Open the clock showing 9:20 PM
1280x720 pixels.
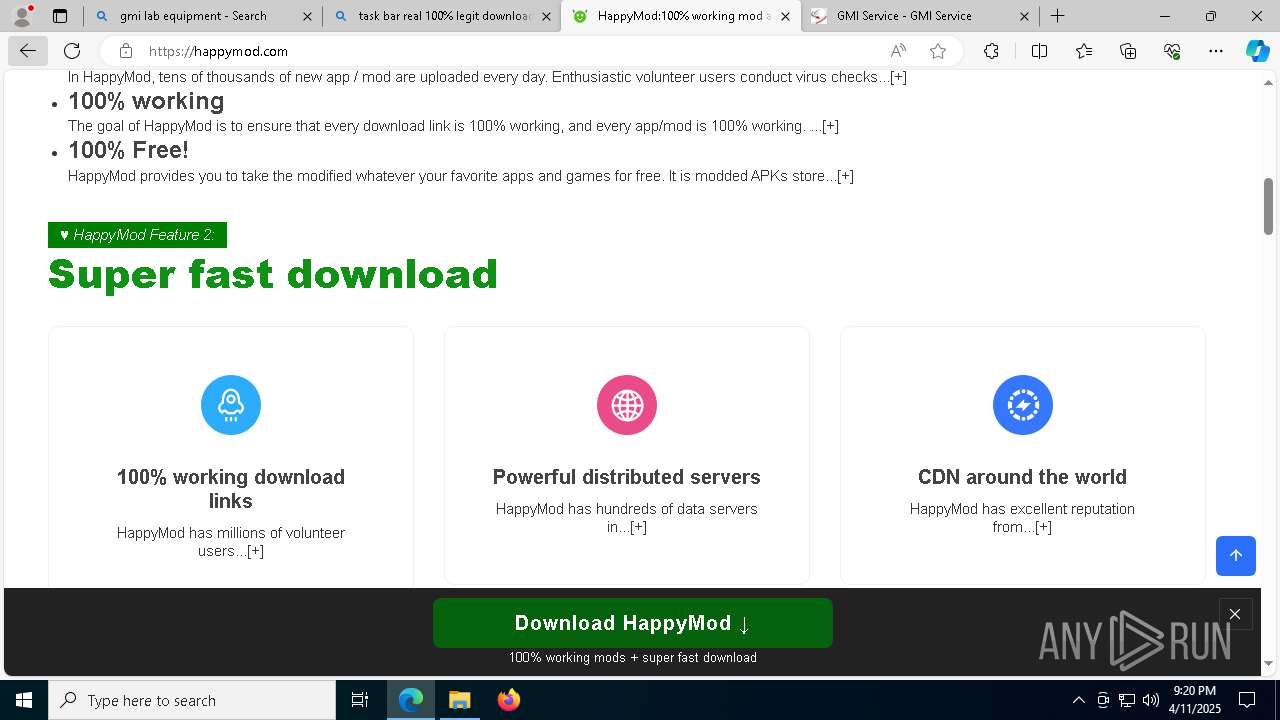pyautogui.click(x=1195, y=700)
